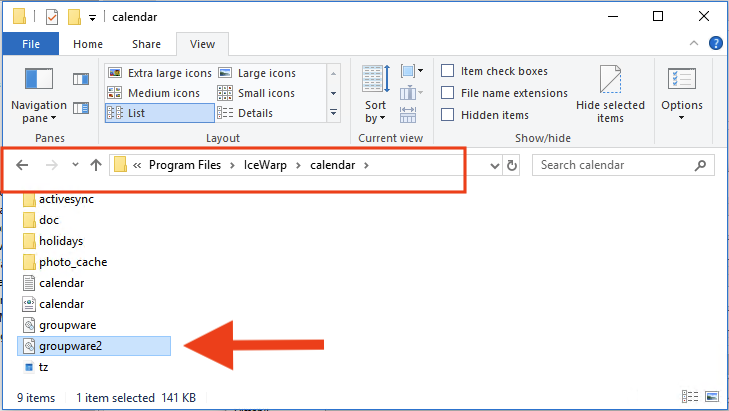Click the Properties quick access icon
The image size is (729, 411).
(x=52, y=17)
